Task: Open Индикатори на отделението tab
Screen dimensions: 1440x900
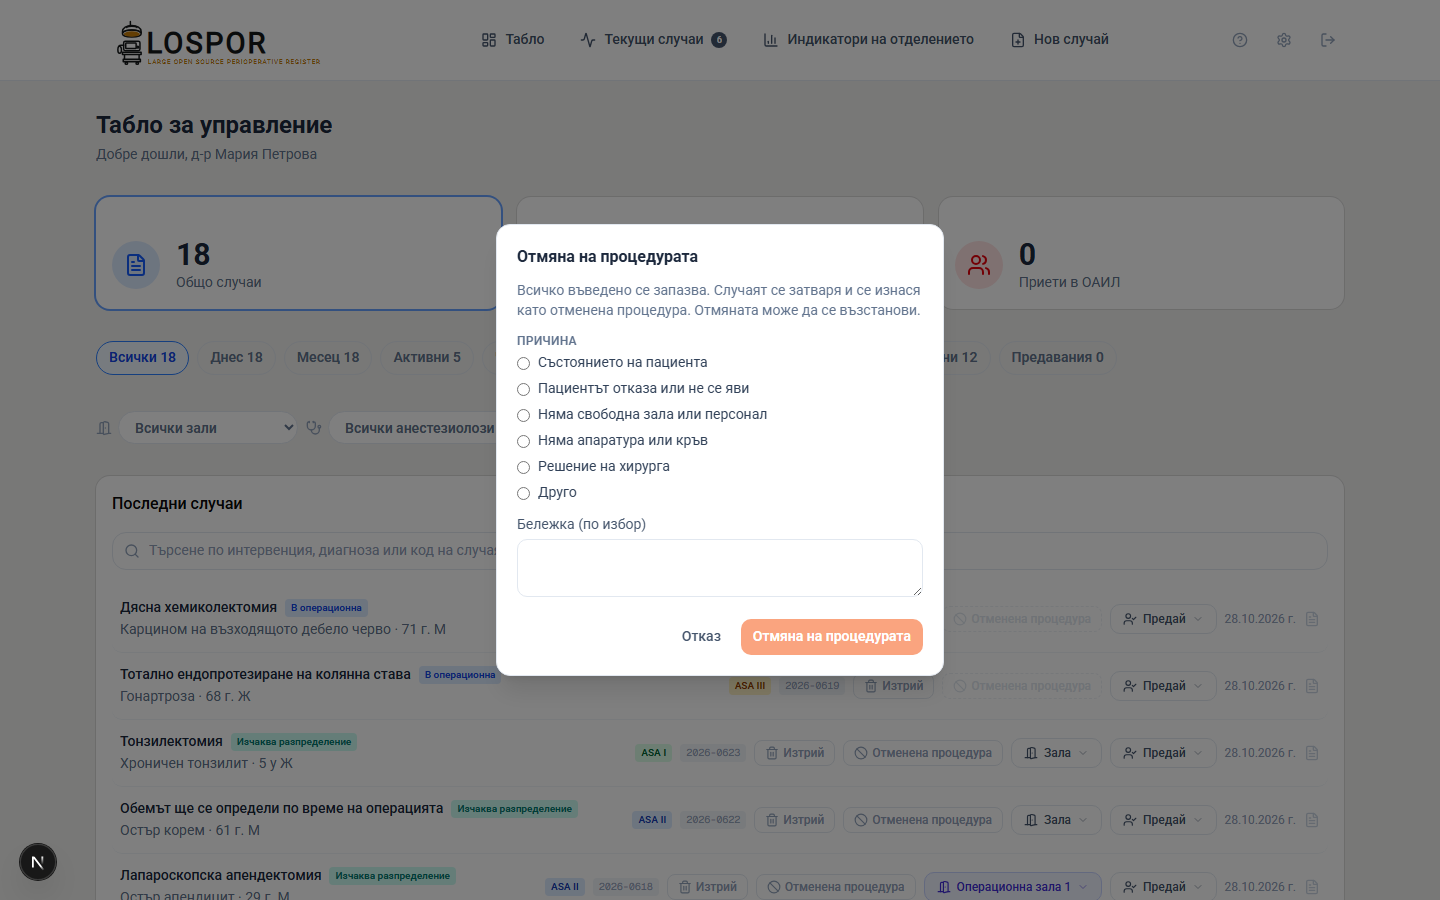Action: 868,40
